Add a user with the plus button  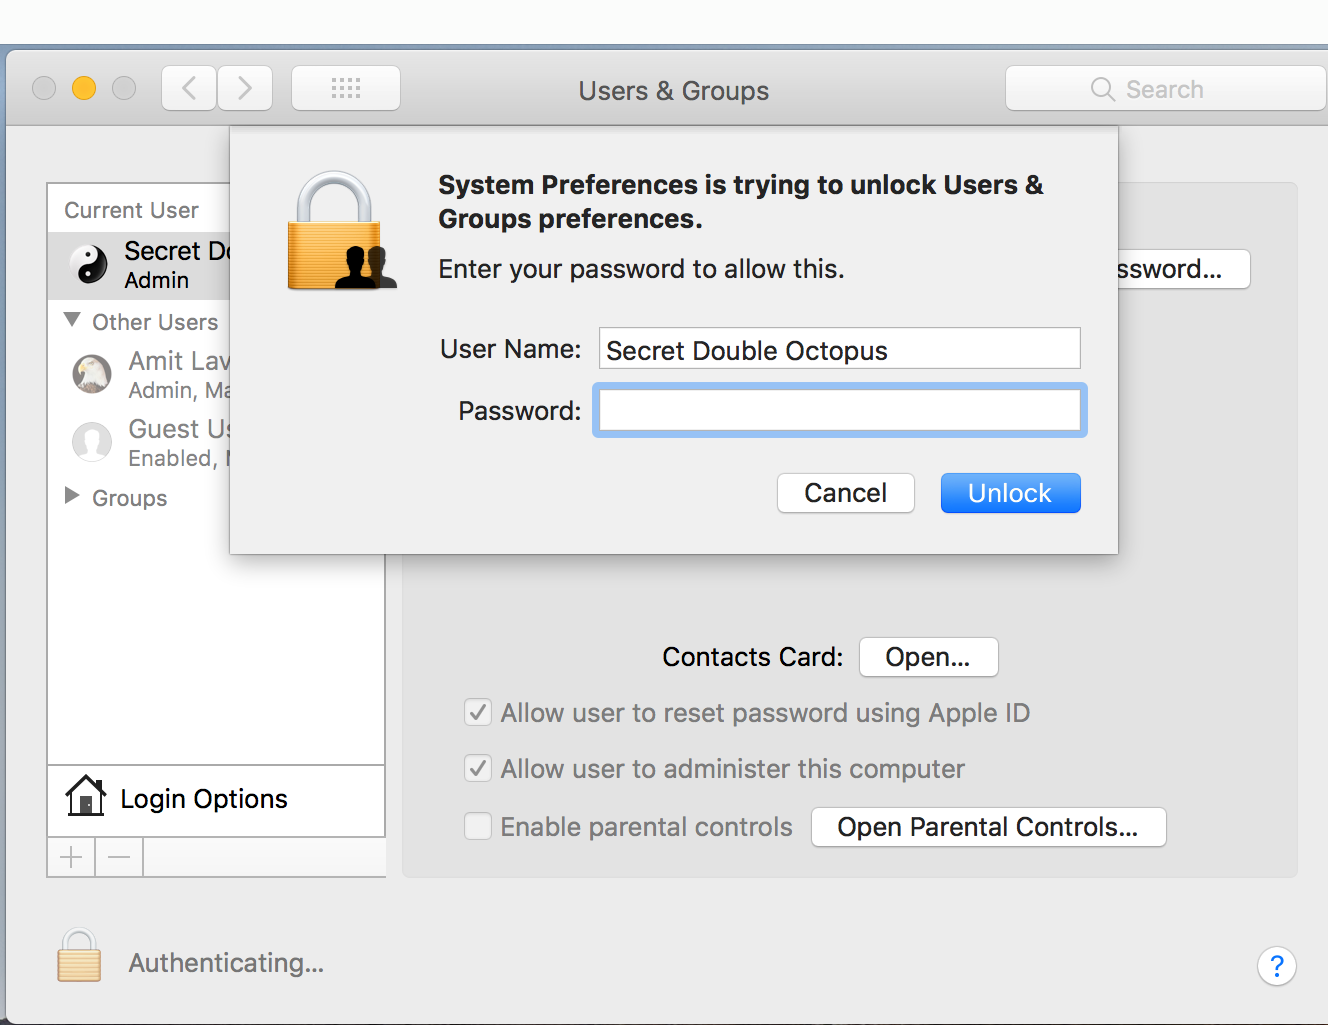71,857
